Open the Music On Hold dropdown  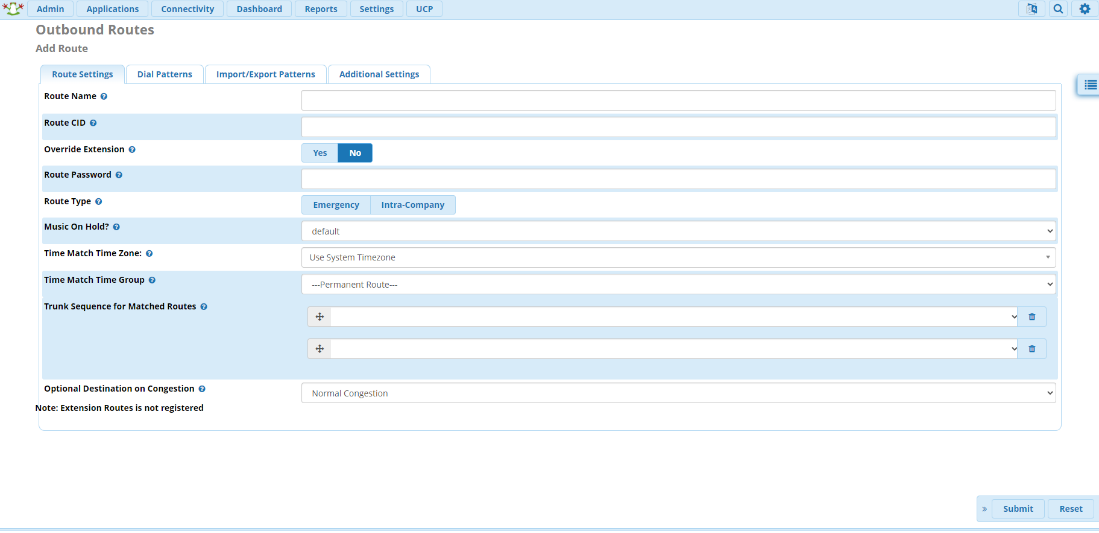tap(678, 231)
